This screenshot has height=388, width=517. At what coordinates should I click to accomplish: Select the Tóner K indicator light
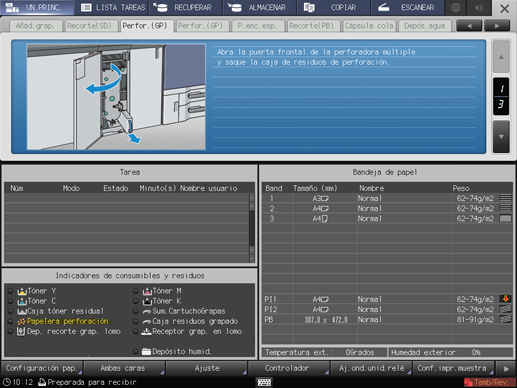click(135, 301)
